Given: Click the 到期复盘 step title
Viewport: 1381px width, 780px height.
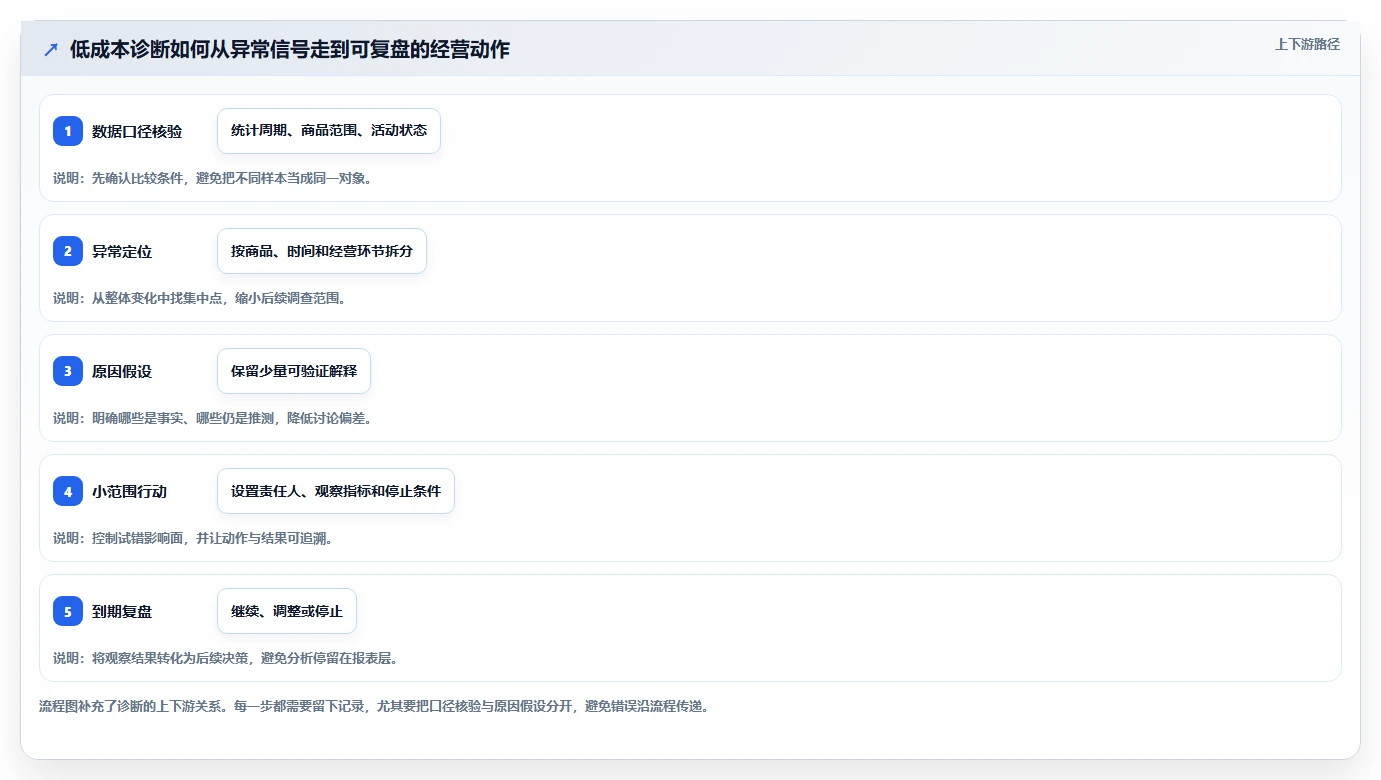Looking at the screenshot, I should (122, 612).
